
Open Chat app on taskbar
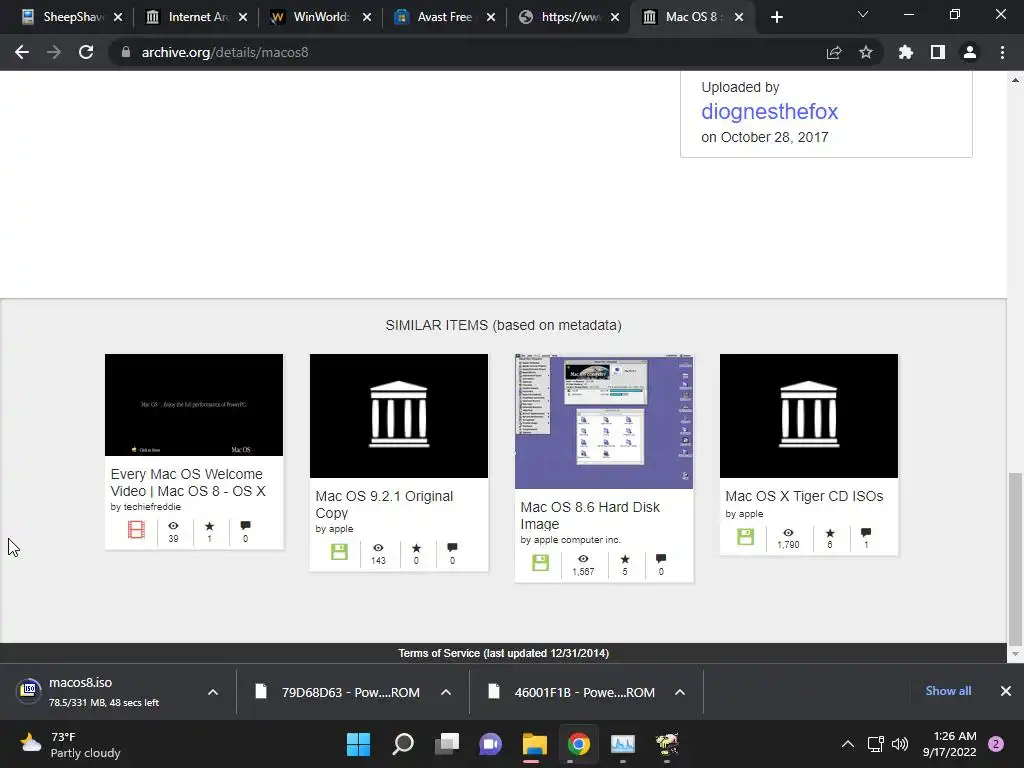[x=490, y=744]
